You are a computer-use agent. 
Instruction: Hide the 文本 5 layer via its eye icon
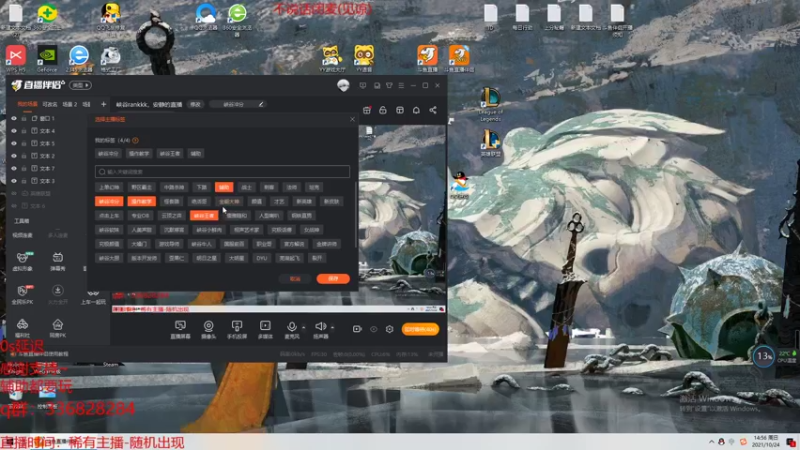coord(14,143)
